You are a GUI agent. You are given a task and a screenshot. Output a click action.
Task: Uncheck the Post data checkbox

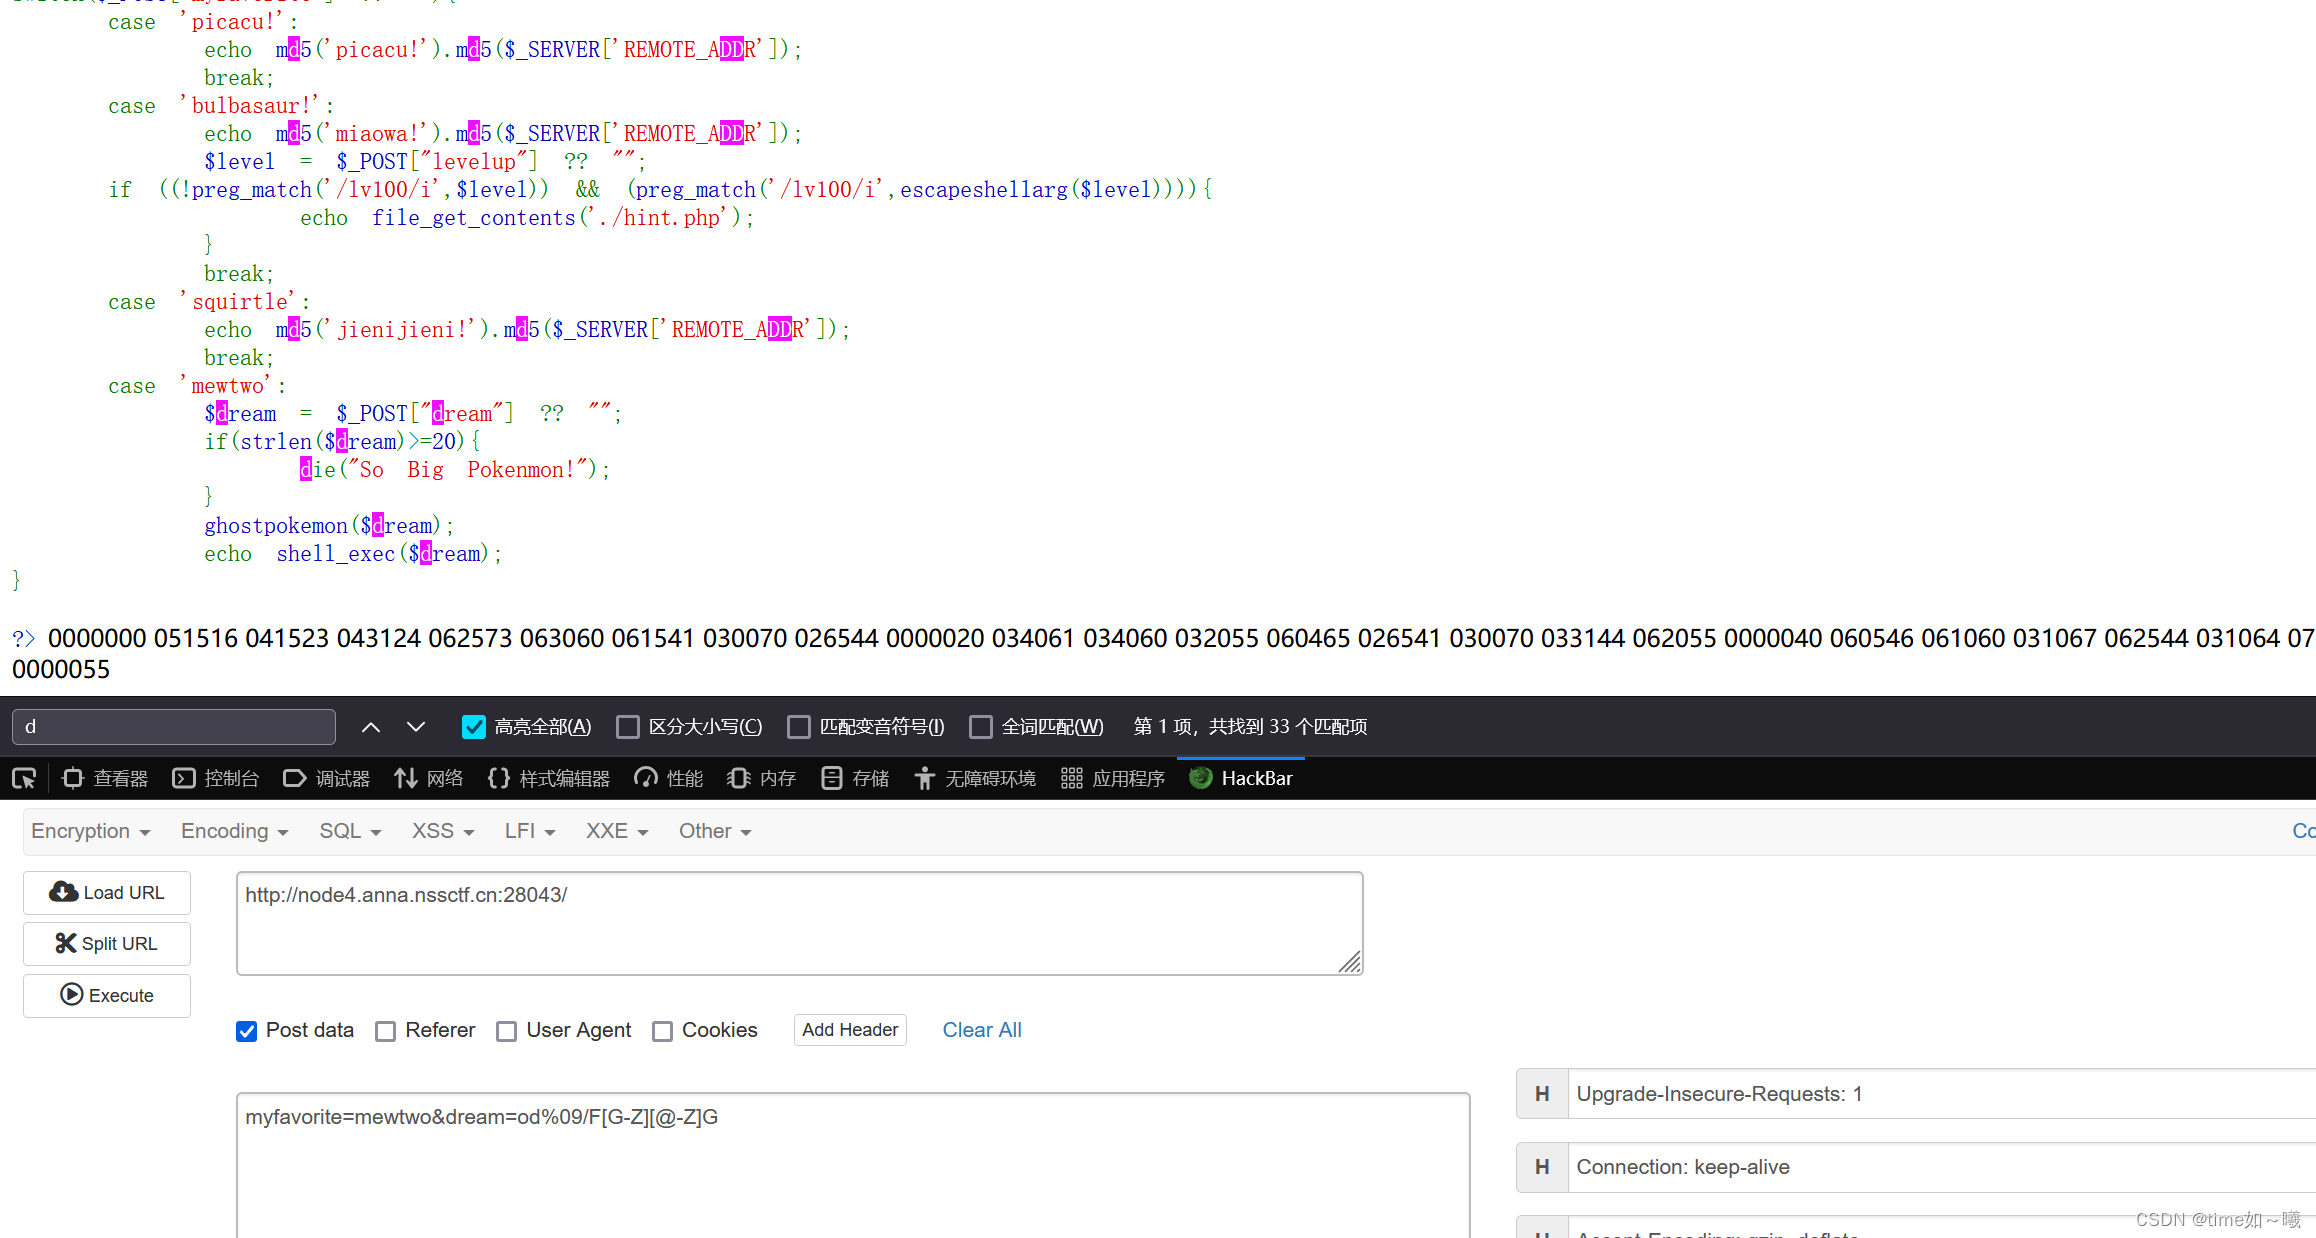[x=247, y=1031]
